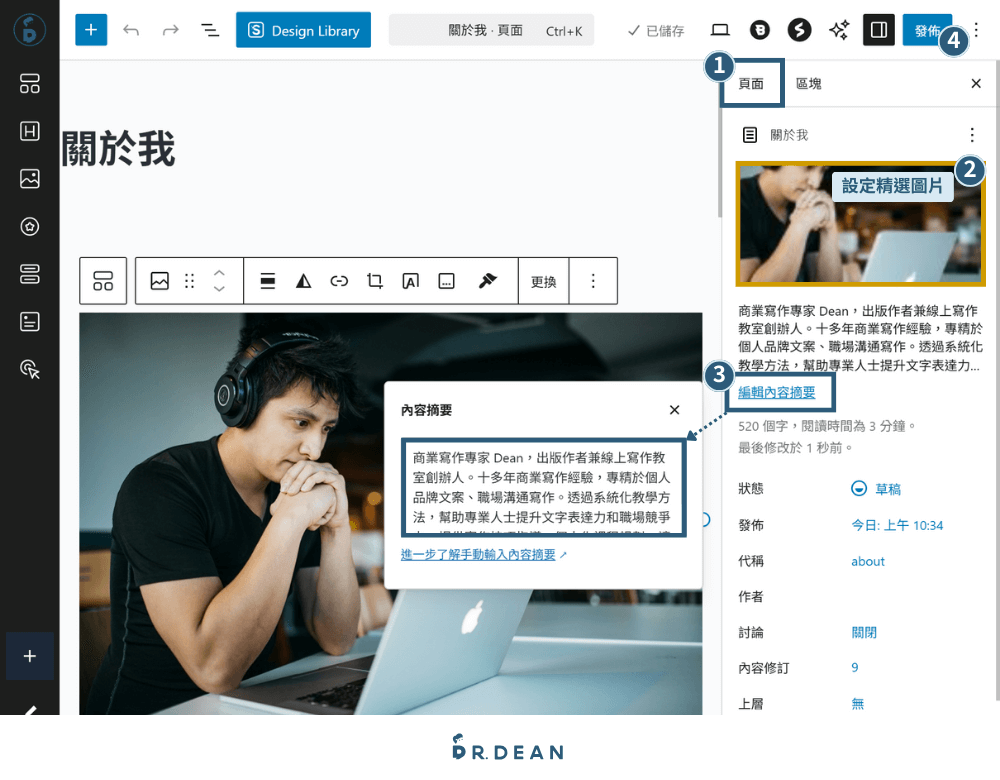Click the site logo in the left sidebar

click(x=29, y=29)
